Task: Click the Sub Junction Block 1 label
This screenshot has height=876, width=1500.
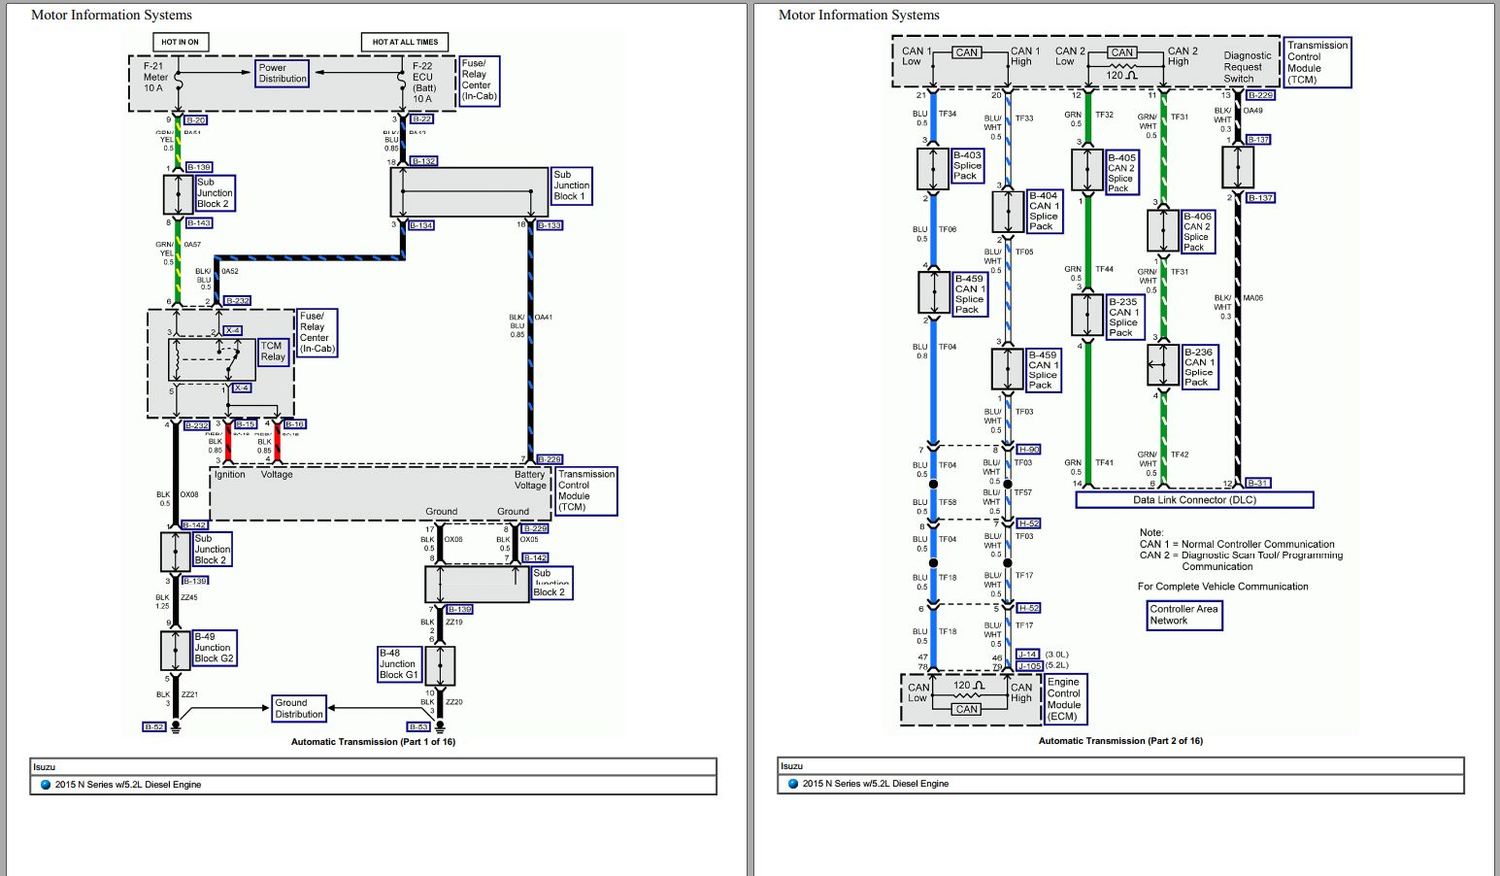Action: (571, 186)
